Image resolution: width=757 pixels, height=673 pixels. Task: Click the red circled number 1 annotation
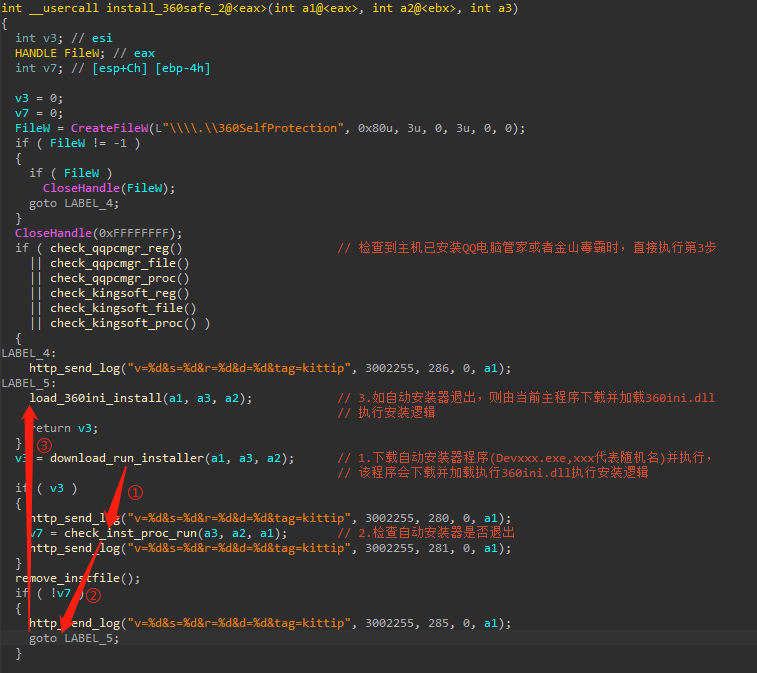tap(135, 493)
